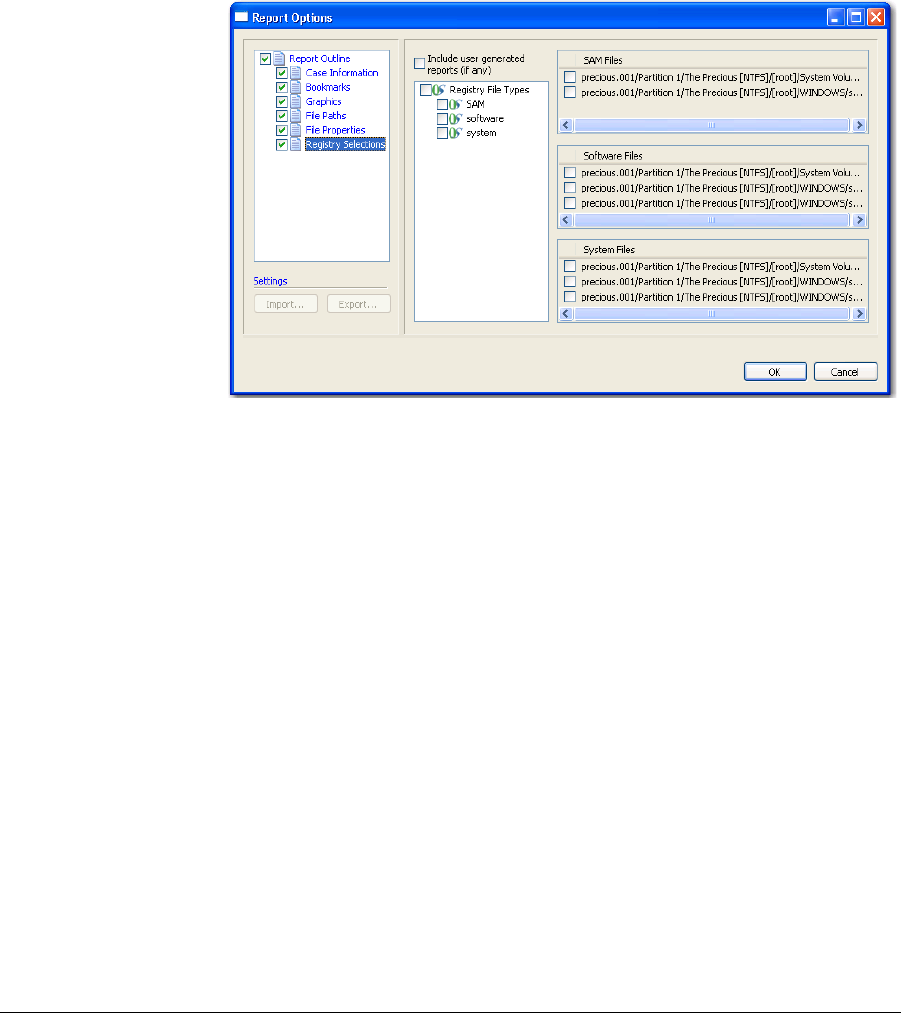Viewport: 901px width, 1013px height.
Task: Uncheck the Bookmarks checkbox
Action: [x=282, y=87]
